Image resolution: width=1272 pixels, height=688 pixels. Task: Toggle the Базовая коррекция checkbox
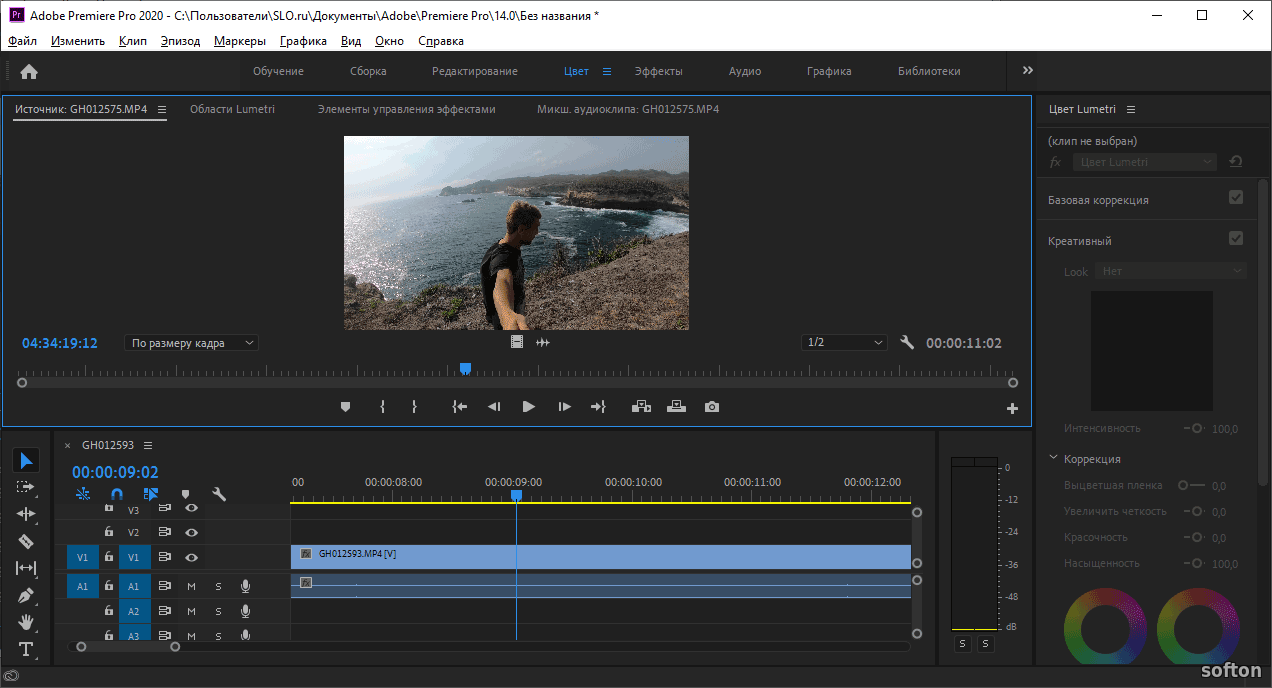coord(1236,198)
